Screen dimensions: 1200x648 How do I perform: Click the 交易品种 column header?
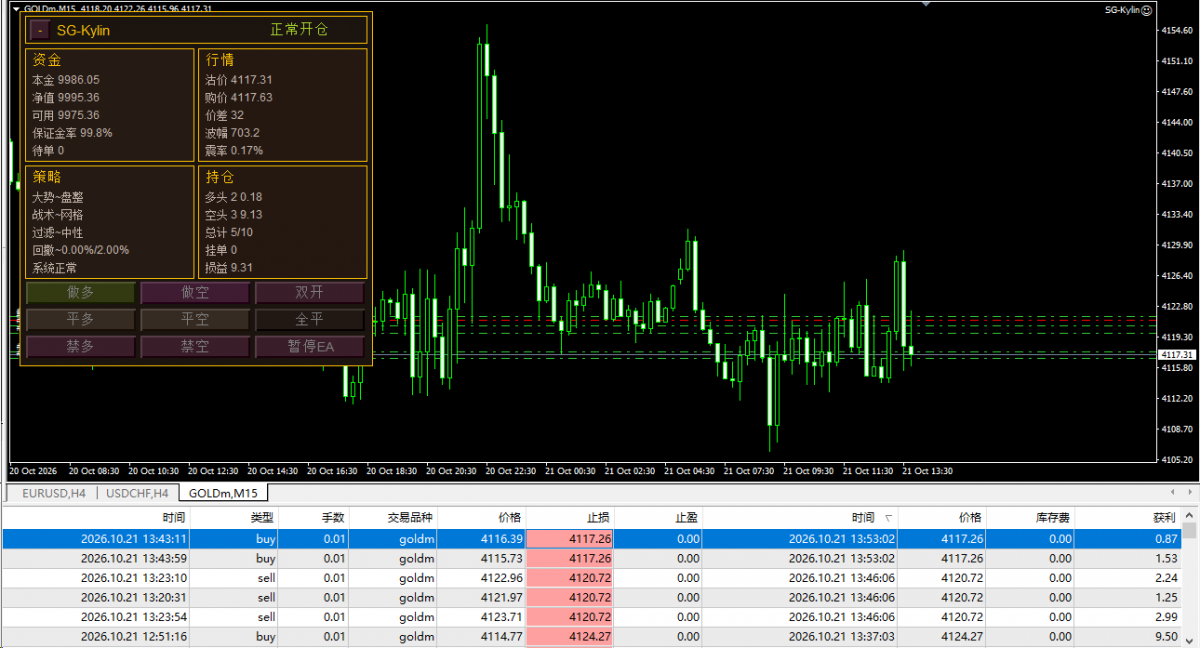(x=392, y=518)
